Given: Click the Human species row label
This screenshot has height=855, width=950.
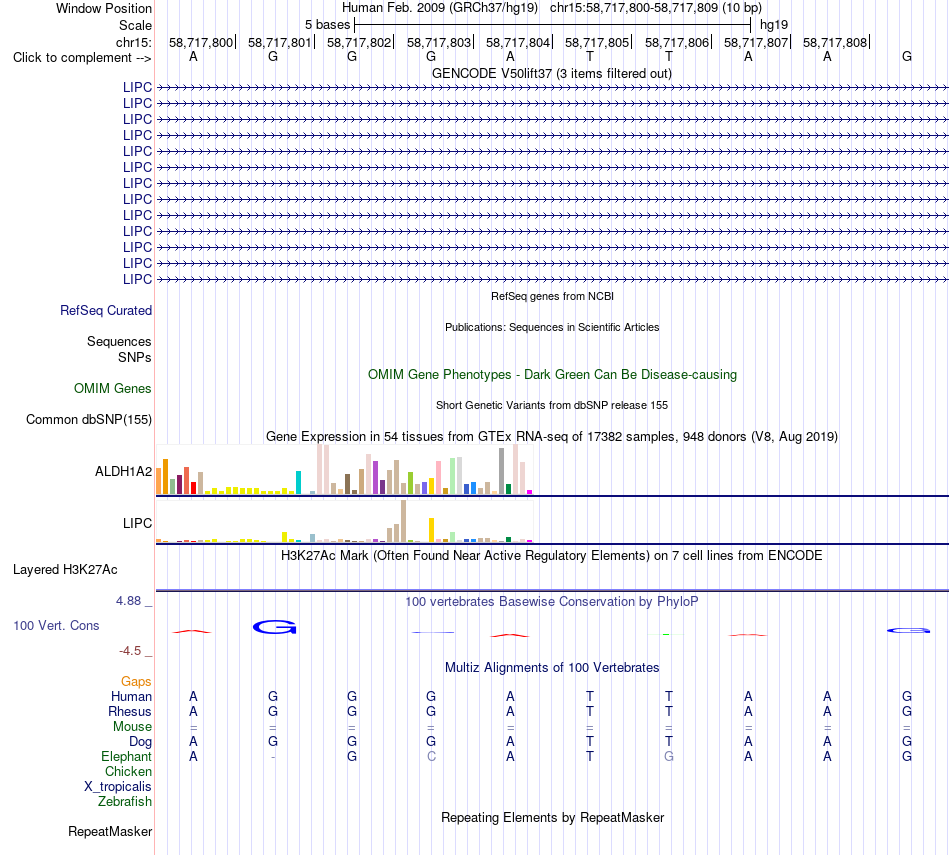Looking at the screenshot, I should 131,696.
